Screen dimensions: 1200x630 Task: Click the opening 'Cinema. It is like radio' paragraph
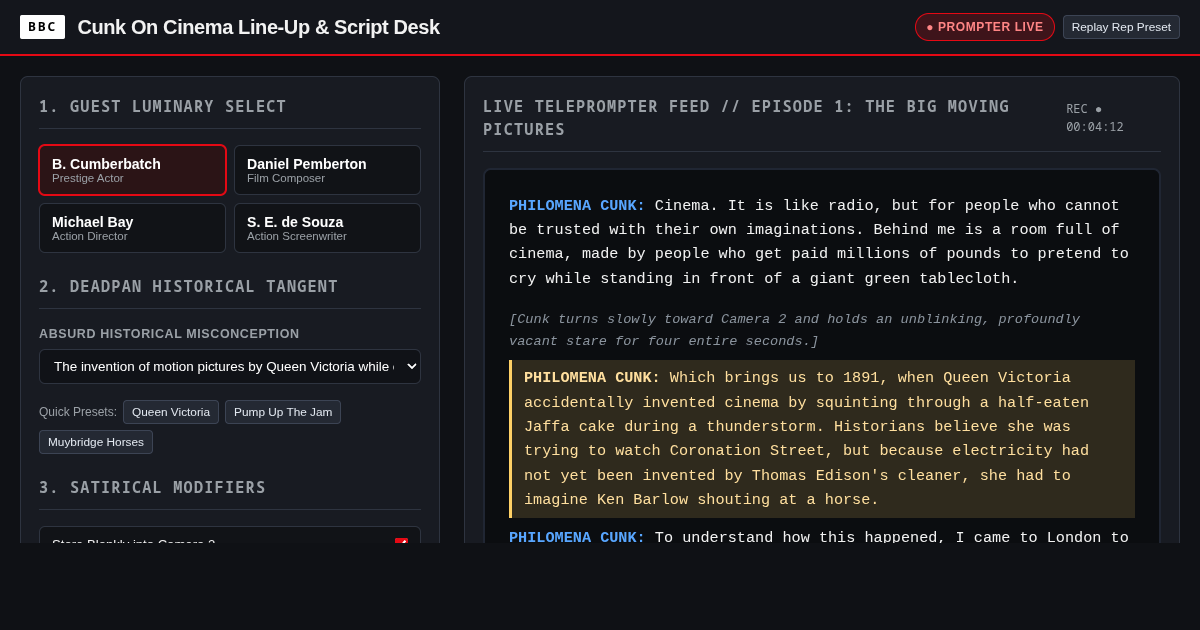point(822,243)
